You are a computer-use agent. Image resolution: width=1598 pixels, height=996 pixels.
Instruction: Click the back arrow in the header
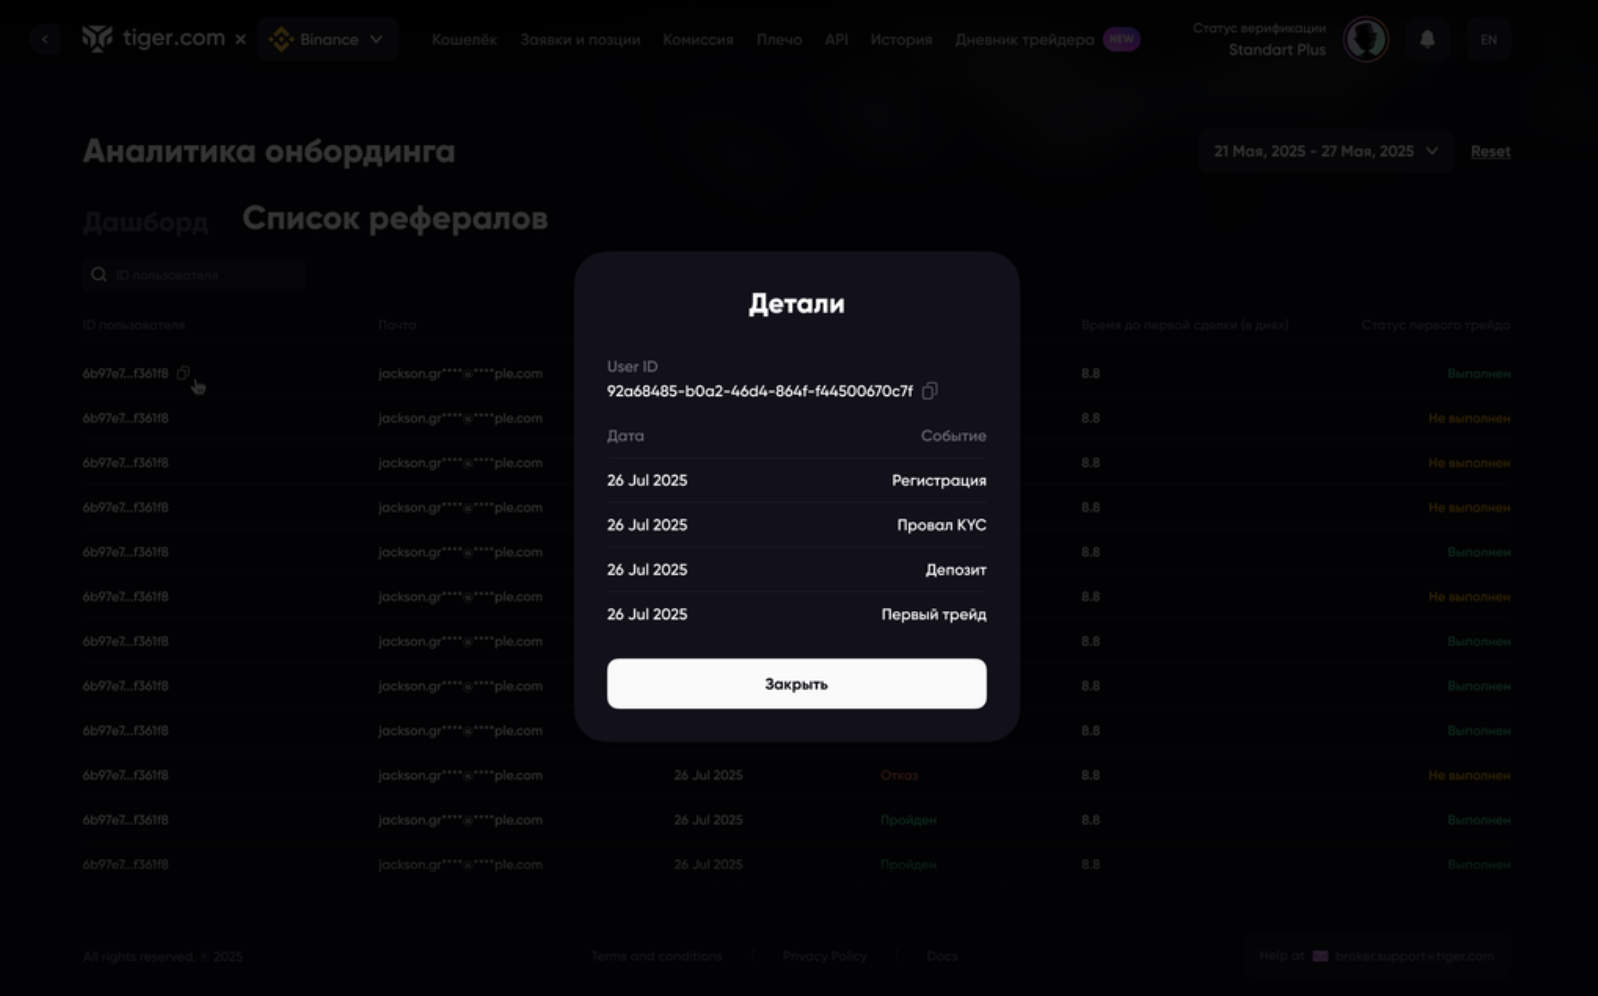tap(45, 39)
